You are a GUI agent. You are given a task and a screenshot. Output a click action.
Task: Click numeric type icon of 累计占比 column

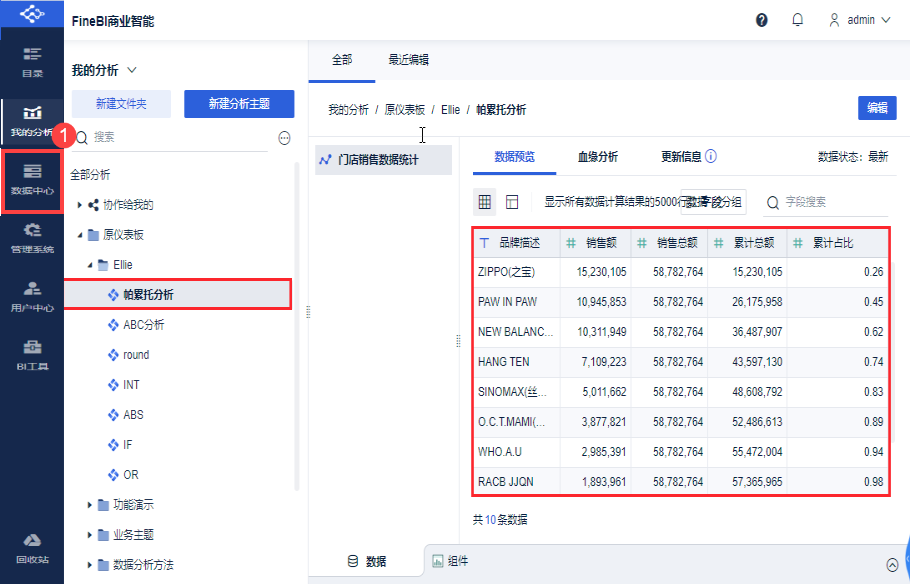coord(798,243)
